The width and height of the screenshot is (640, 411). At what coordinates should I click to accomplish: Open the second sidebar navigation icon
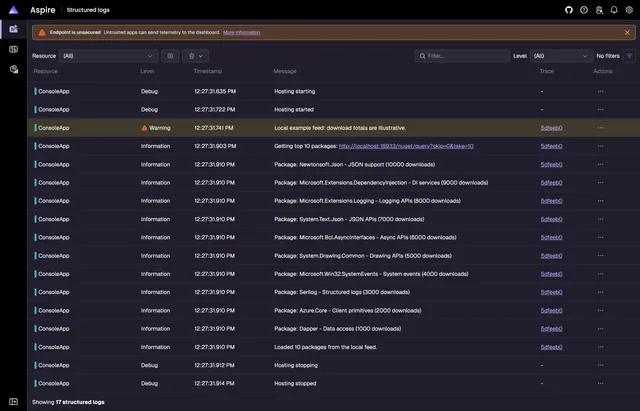coord(13,49)
